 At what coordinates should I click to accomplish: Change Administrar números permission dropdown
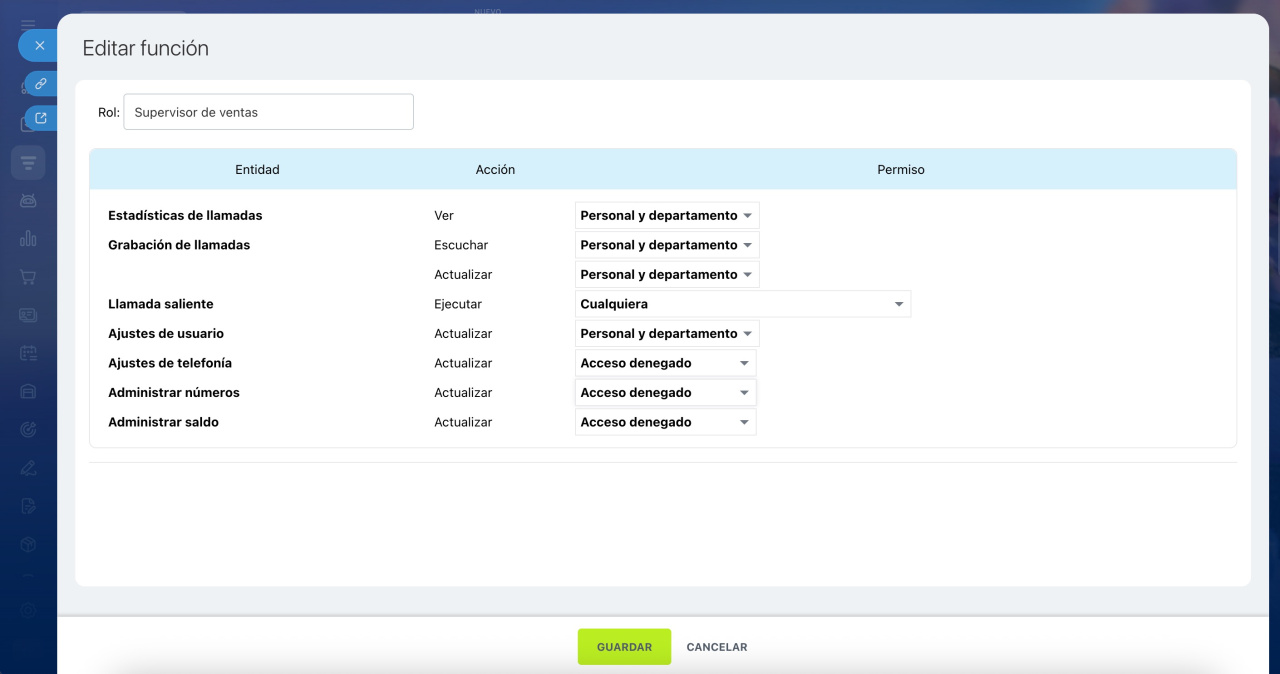point(665,393)
